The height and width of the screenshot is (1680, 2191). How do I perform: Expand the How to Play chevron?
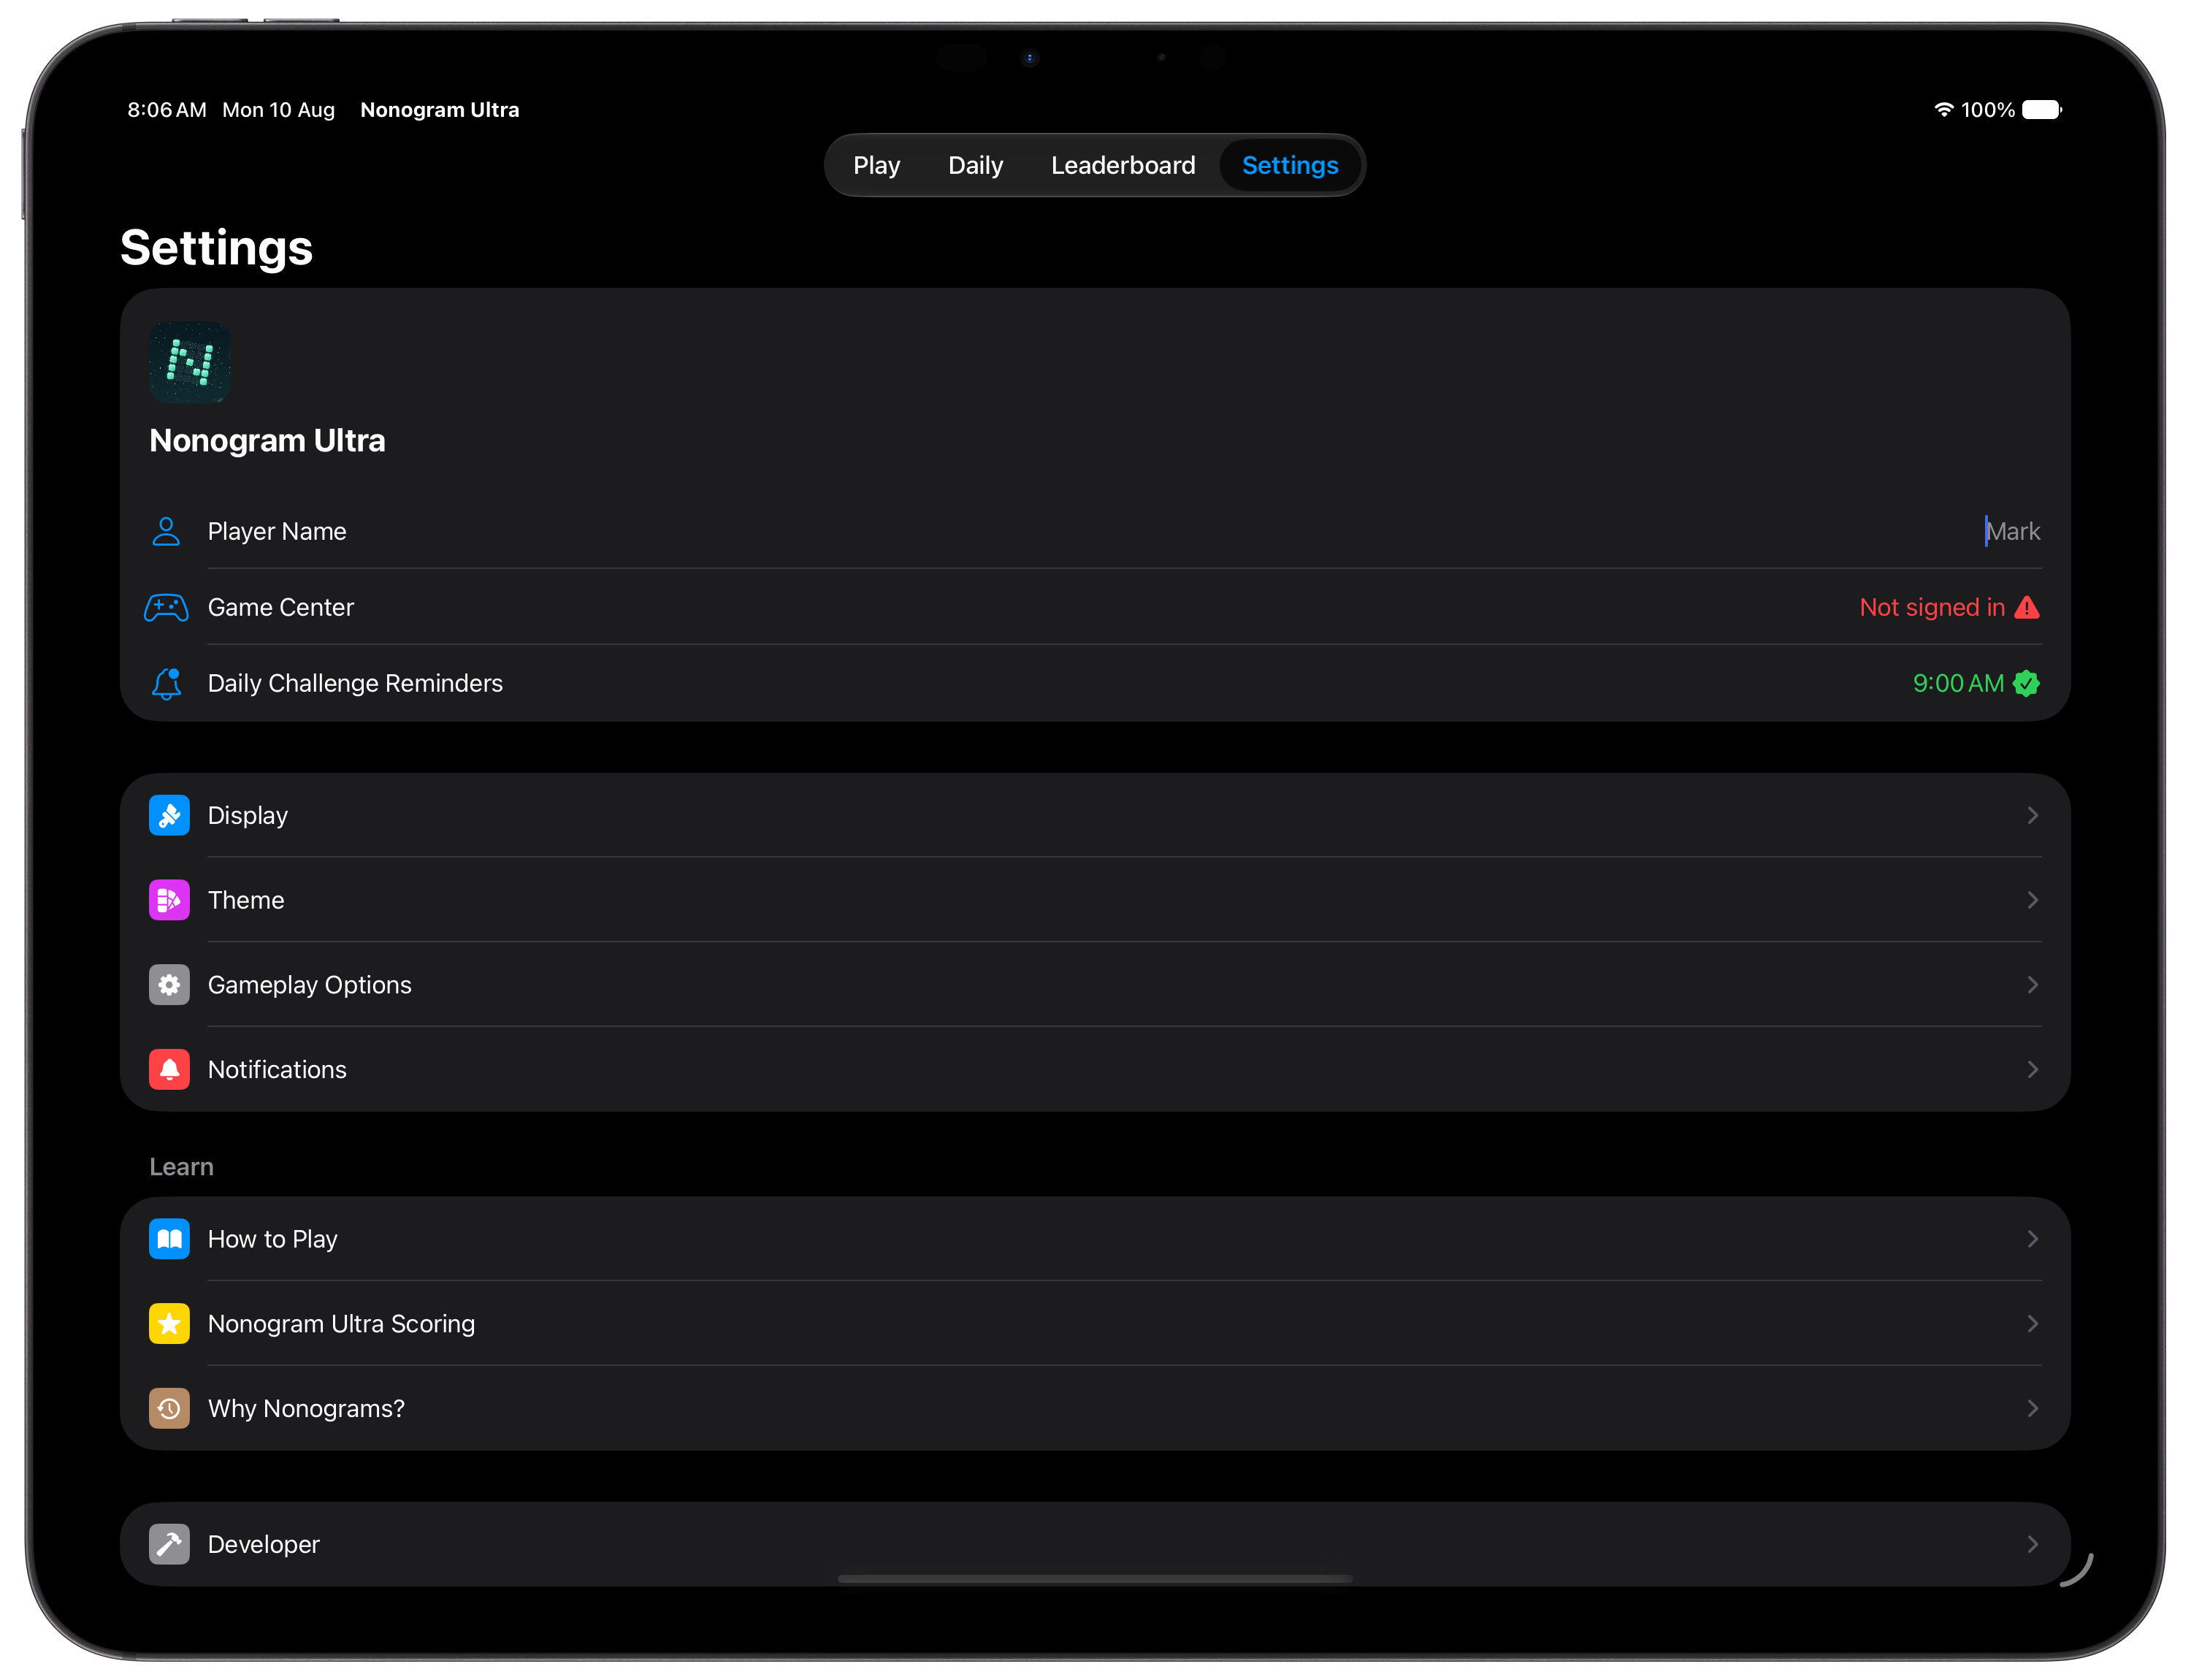click(x=2032, y=1239)
